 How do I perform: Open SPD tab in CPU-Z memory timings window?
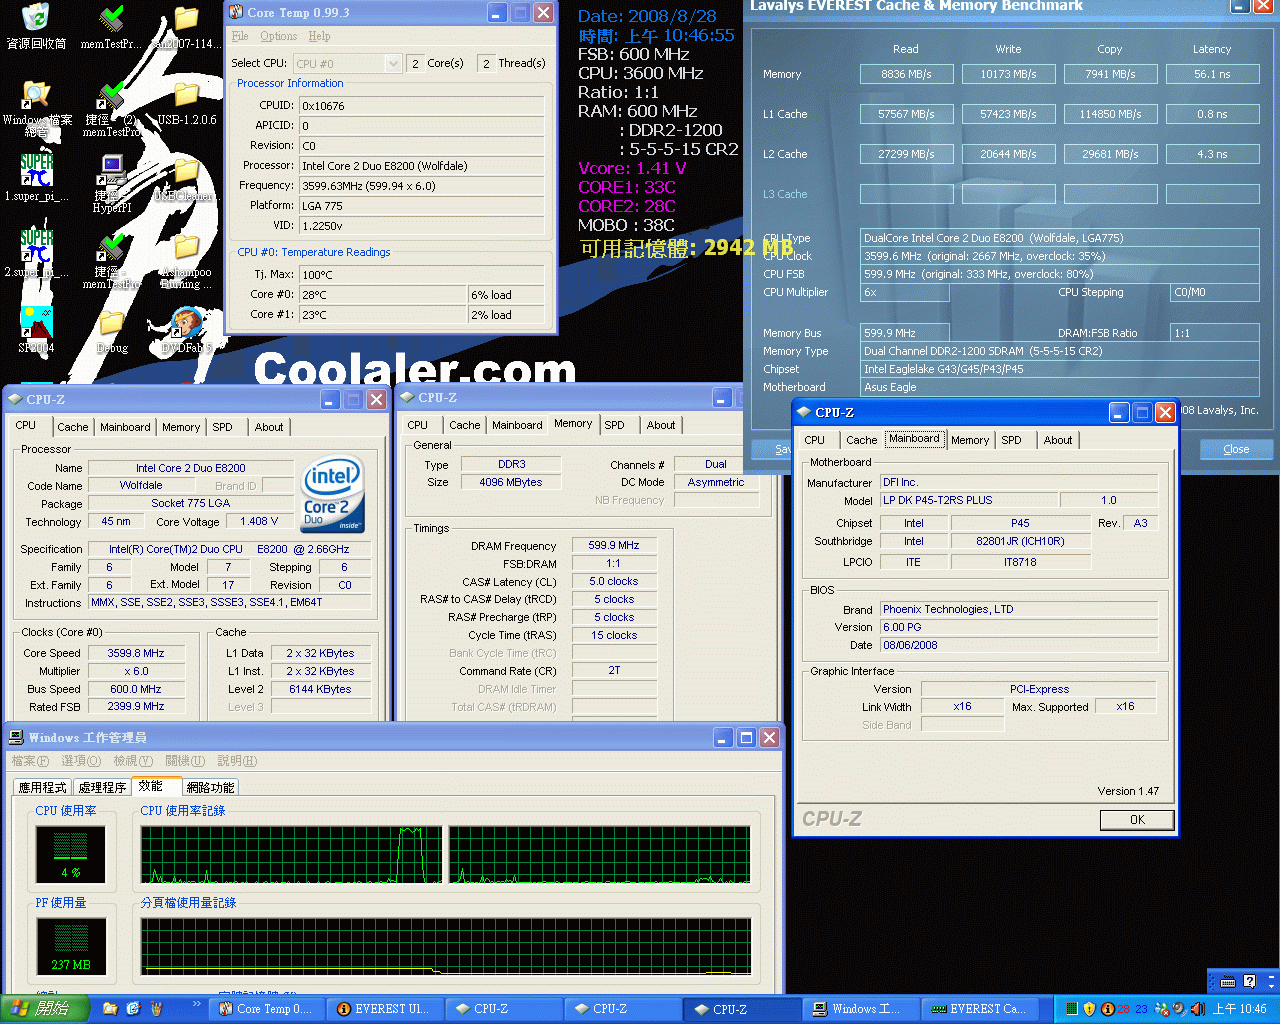click(x=615, y=425)
